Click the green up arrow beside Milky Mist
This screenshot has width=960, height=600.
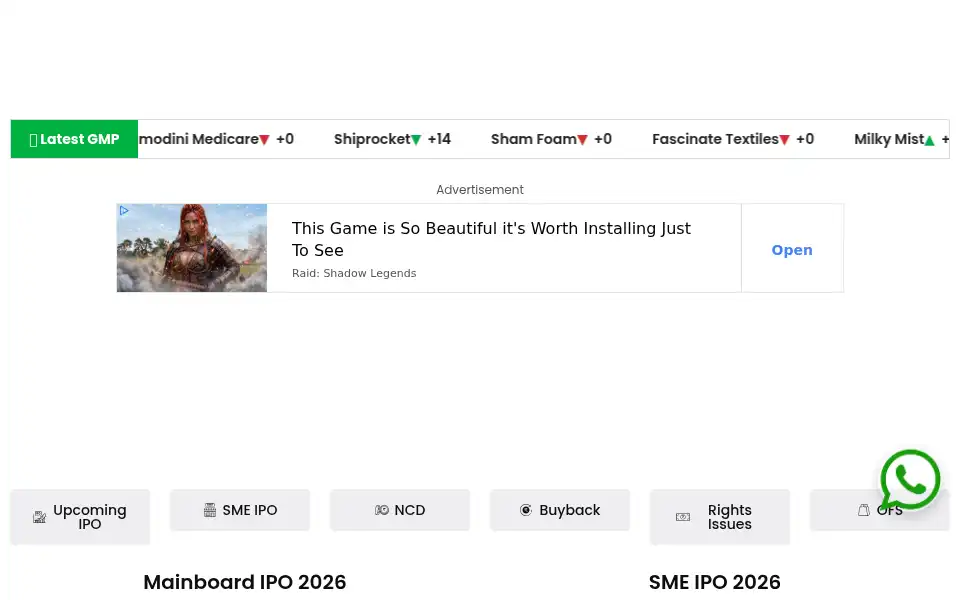(x=929, y=140)
